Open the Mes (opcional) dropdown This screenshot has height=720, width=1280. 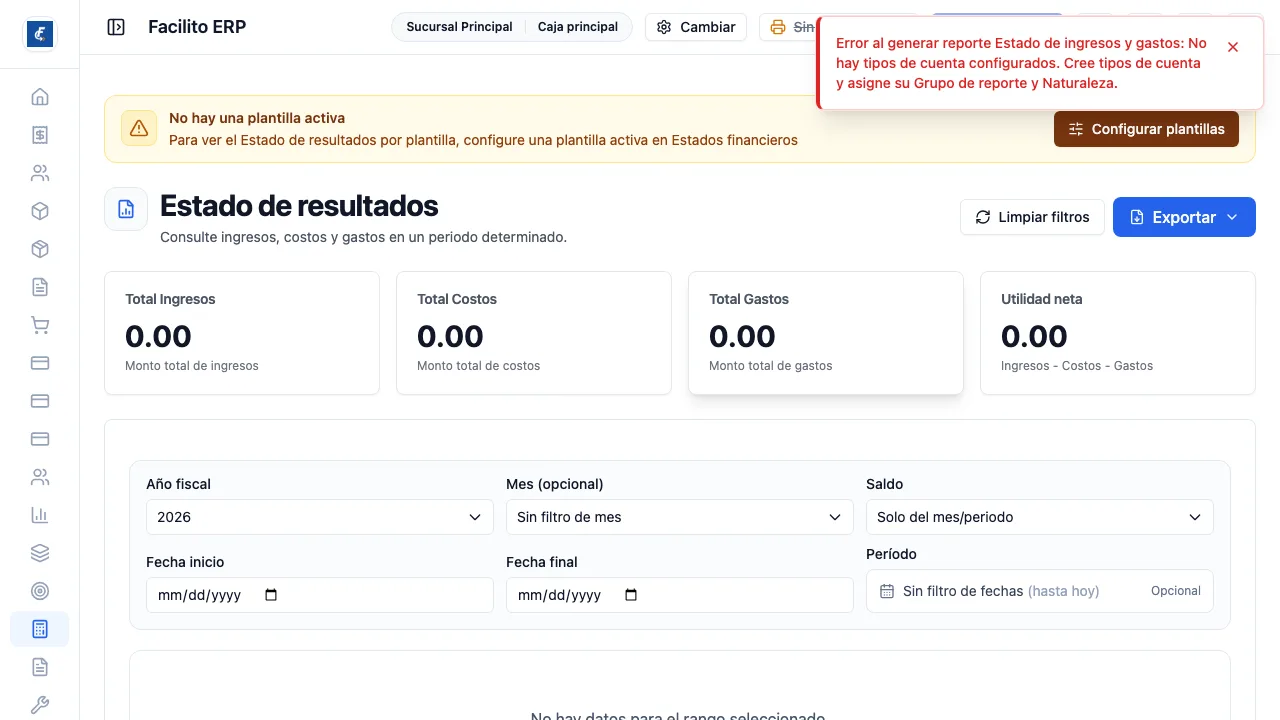(680, 517)
